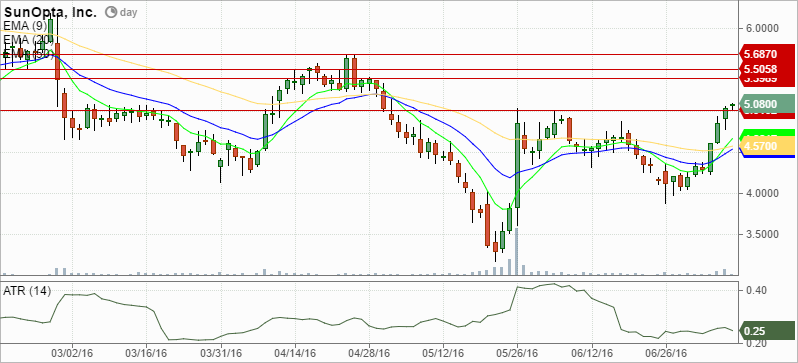This screenshot has width=798, height=363.
Task: Click the tallest volume bar at 05/26/16
Action: pos(517,252)
